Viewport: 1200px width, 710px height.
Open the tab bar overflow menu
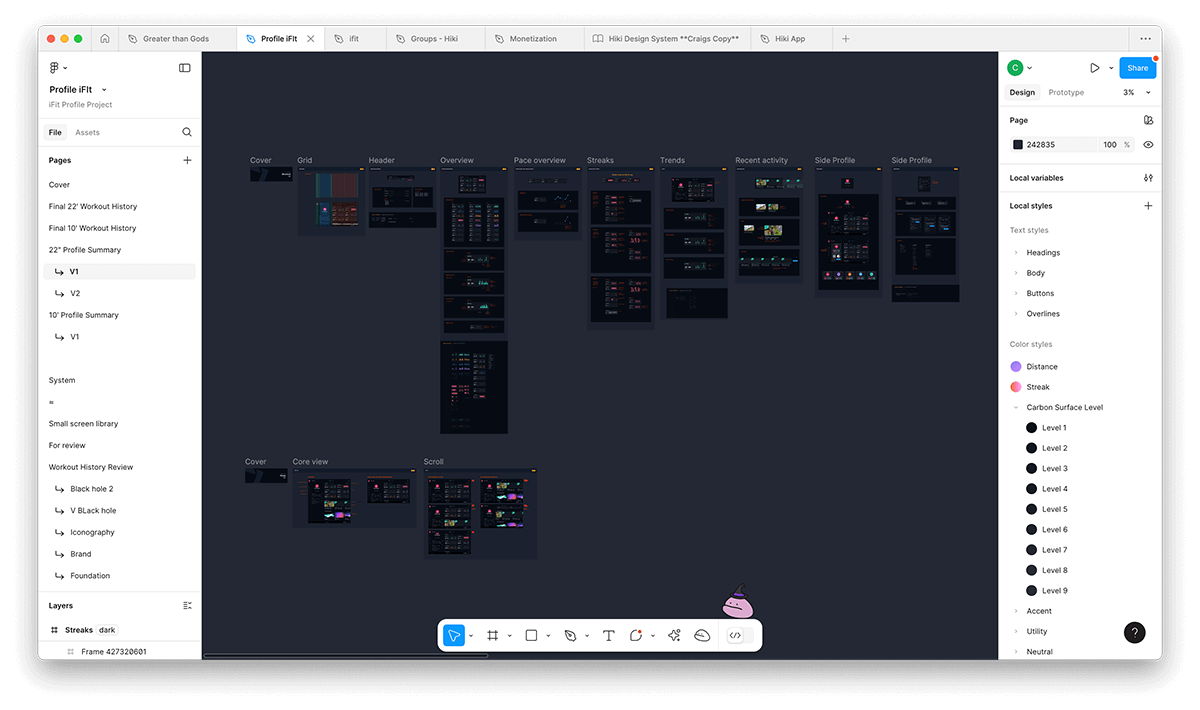tap(1146, 39)
